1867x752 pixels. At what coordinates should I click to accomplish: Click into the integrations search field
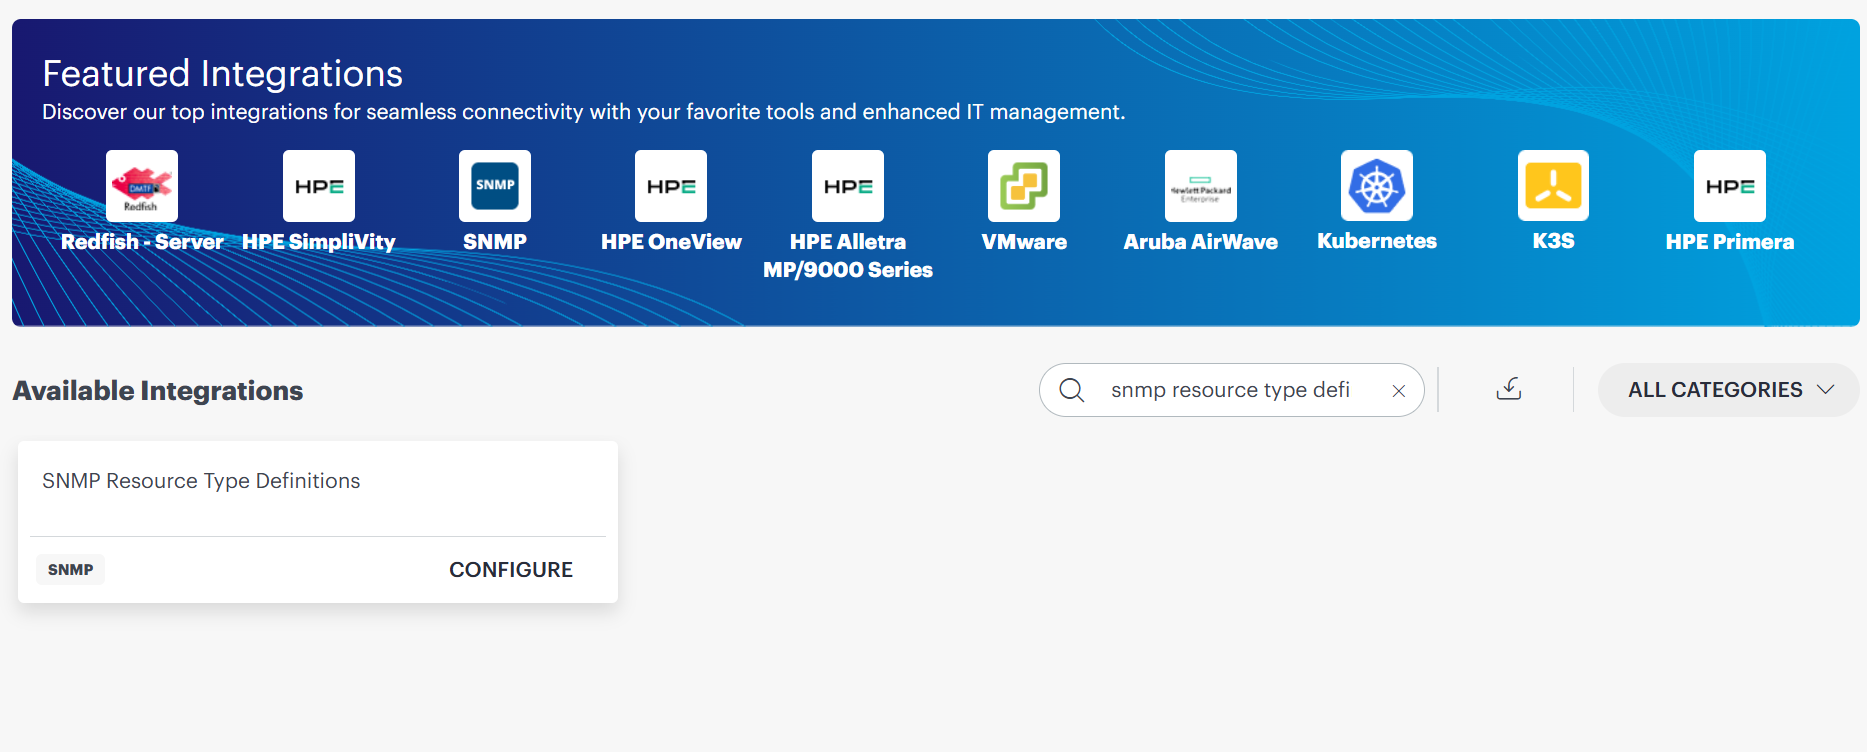[x=1231, y=390]
